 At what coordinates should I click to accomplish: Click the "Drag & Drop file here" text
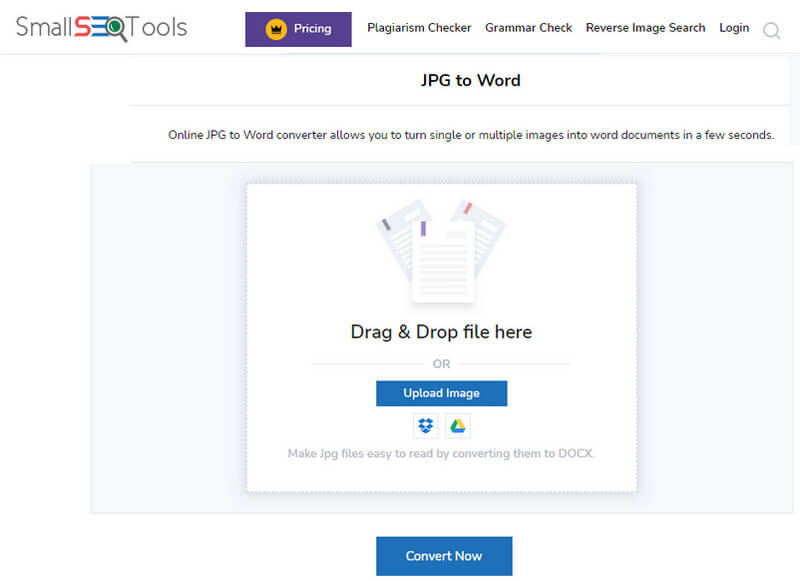[441, 332]
